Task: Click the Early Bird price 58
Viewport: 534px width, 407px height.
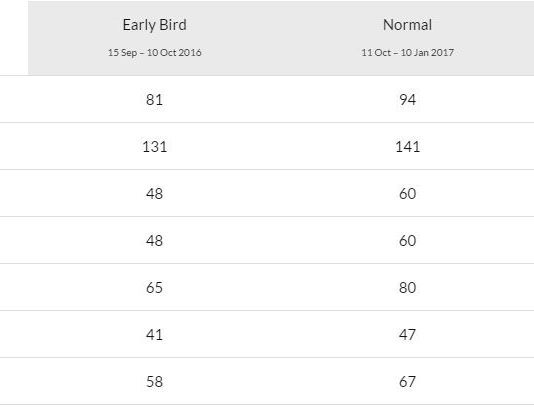Action: tap(154, 382)
